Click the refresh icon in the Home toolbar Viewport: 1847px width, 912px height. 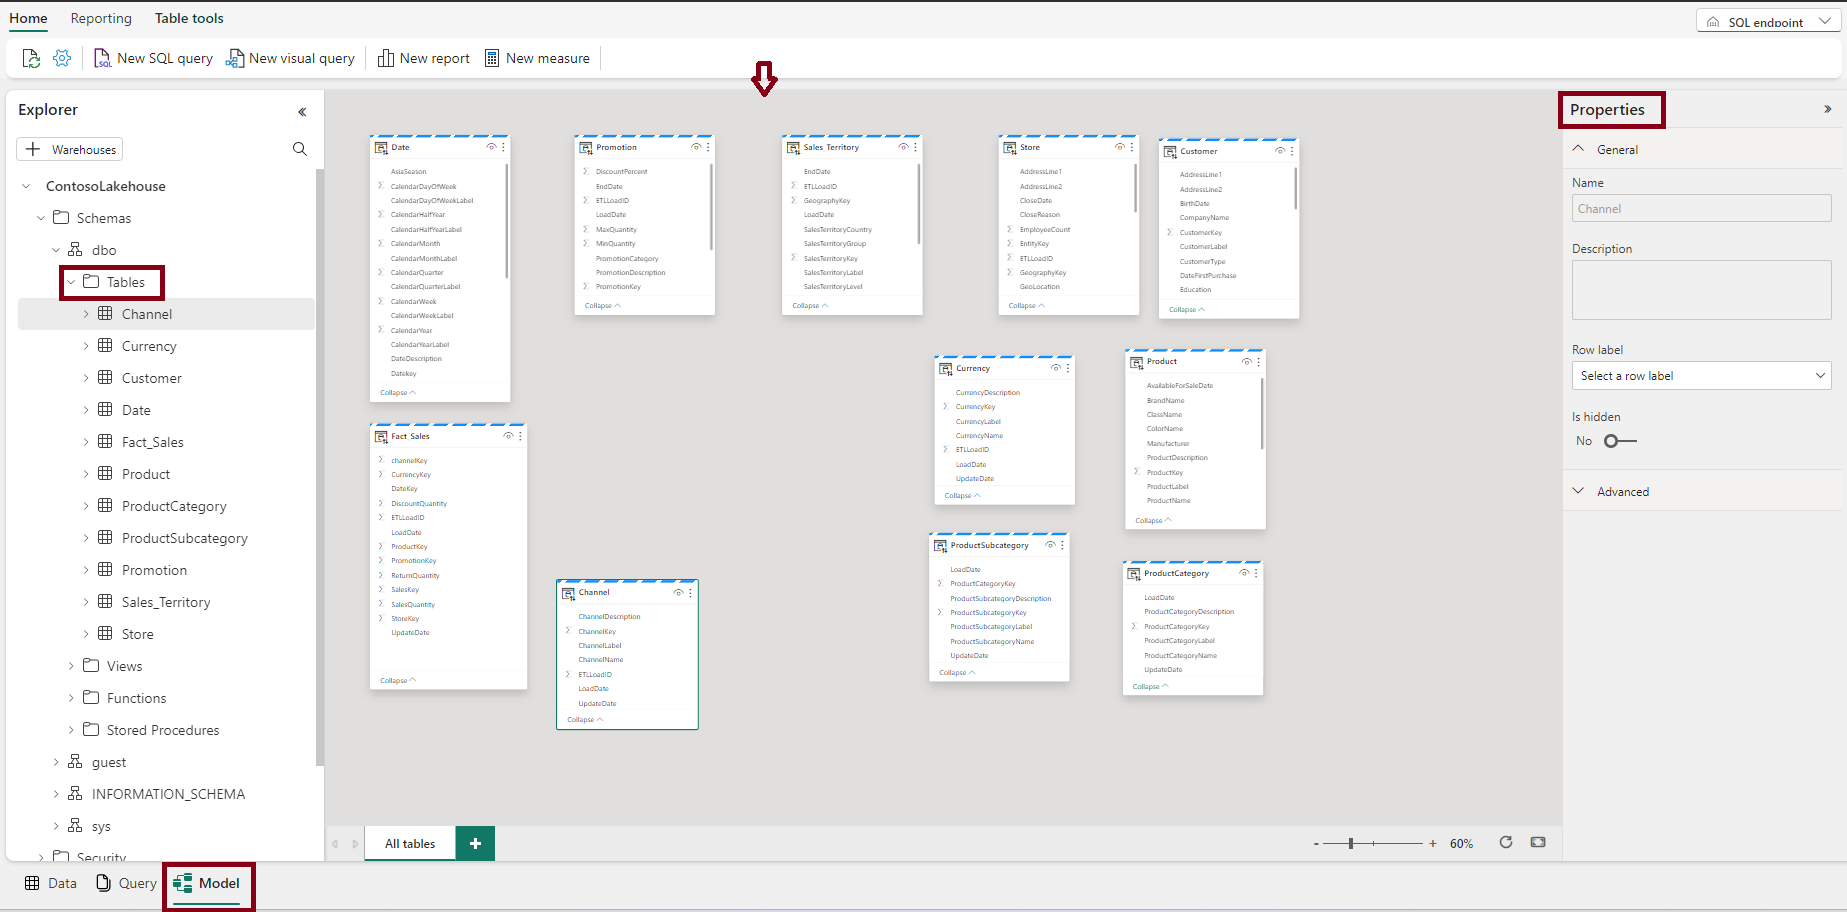[31, 59]
